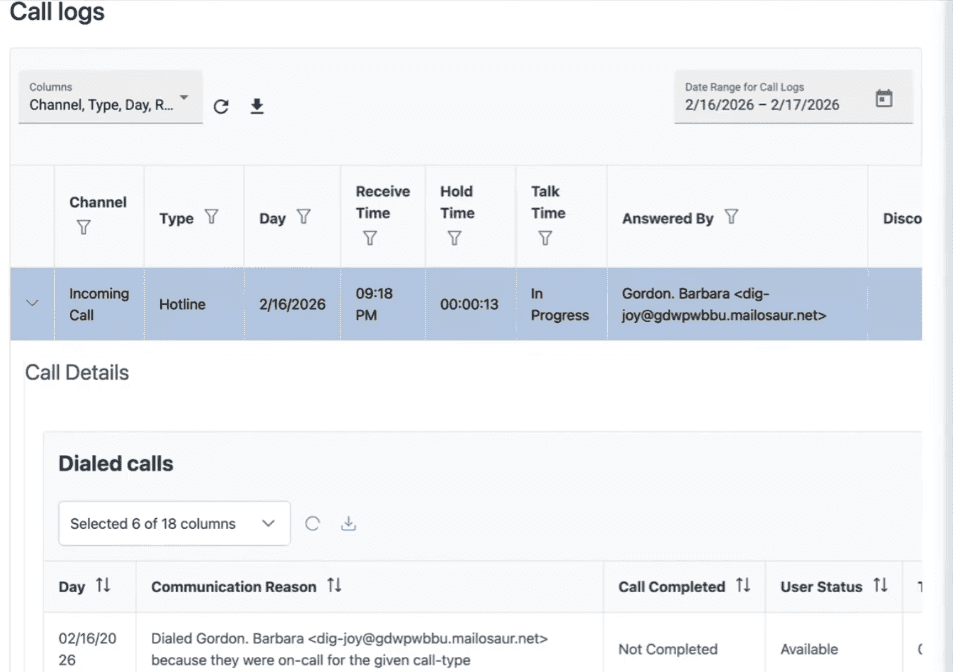Filter the Answered By column
953x672 pixels.
coord(731,218)
